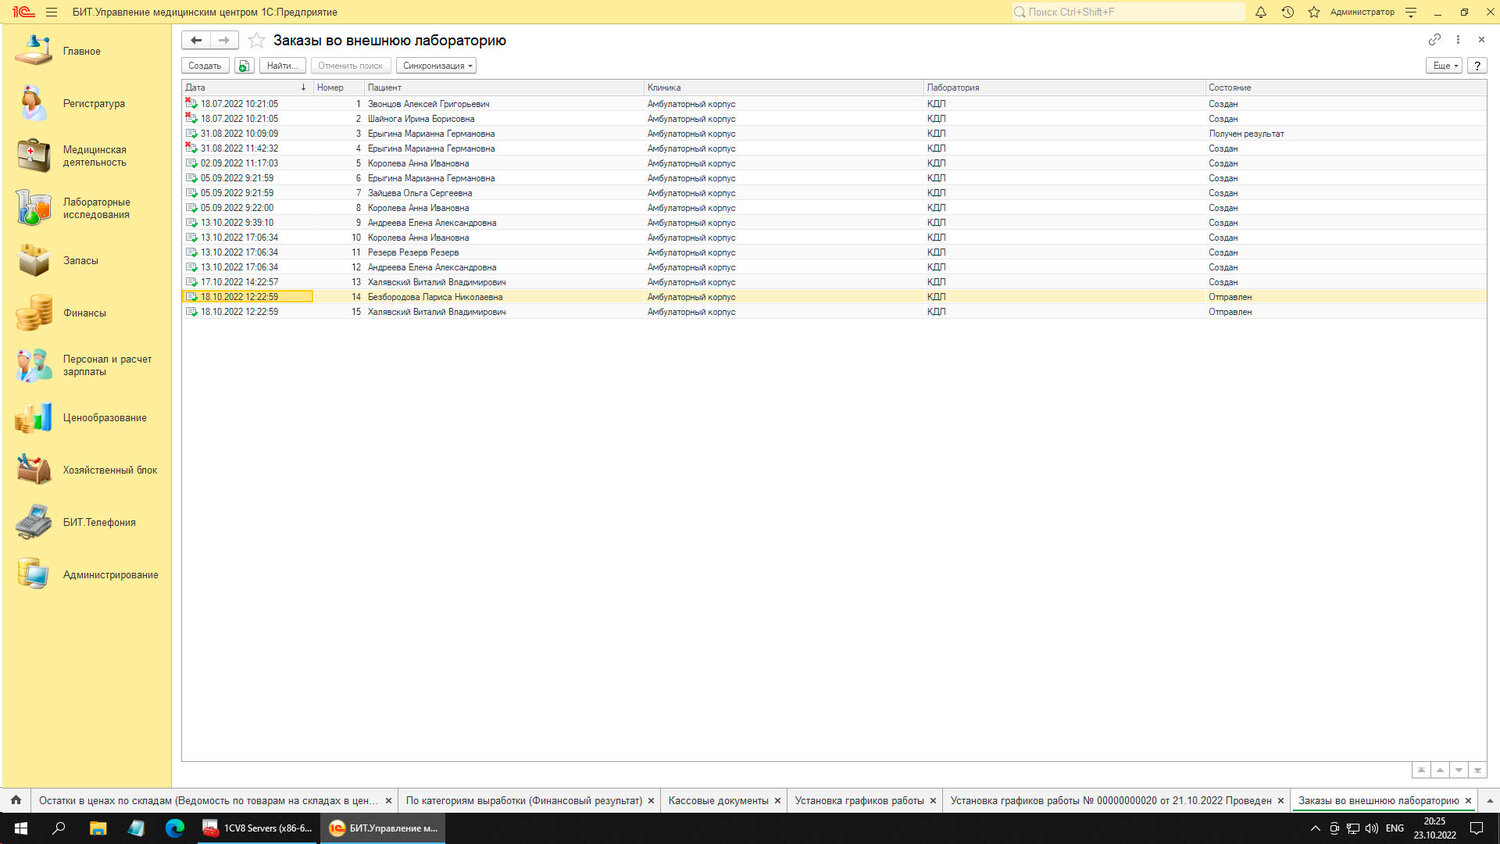The width and height of the screenshot is (1500, 844).
Task: Open File Explorer from taskbar
Action: pyautogui.click(x=98, y=828)
